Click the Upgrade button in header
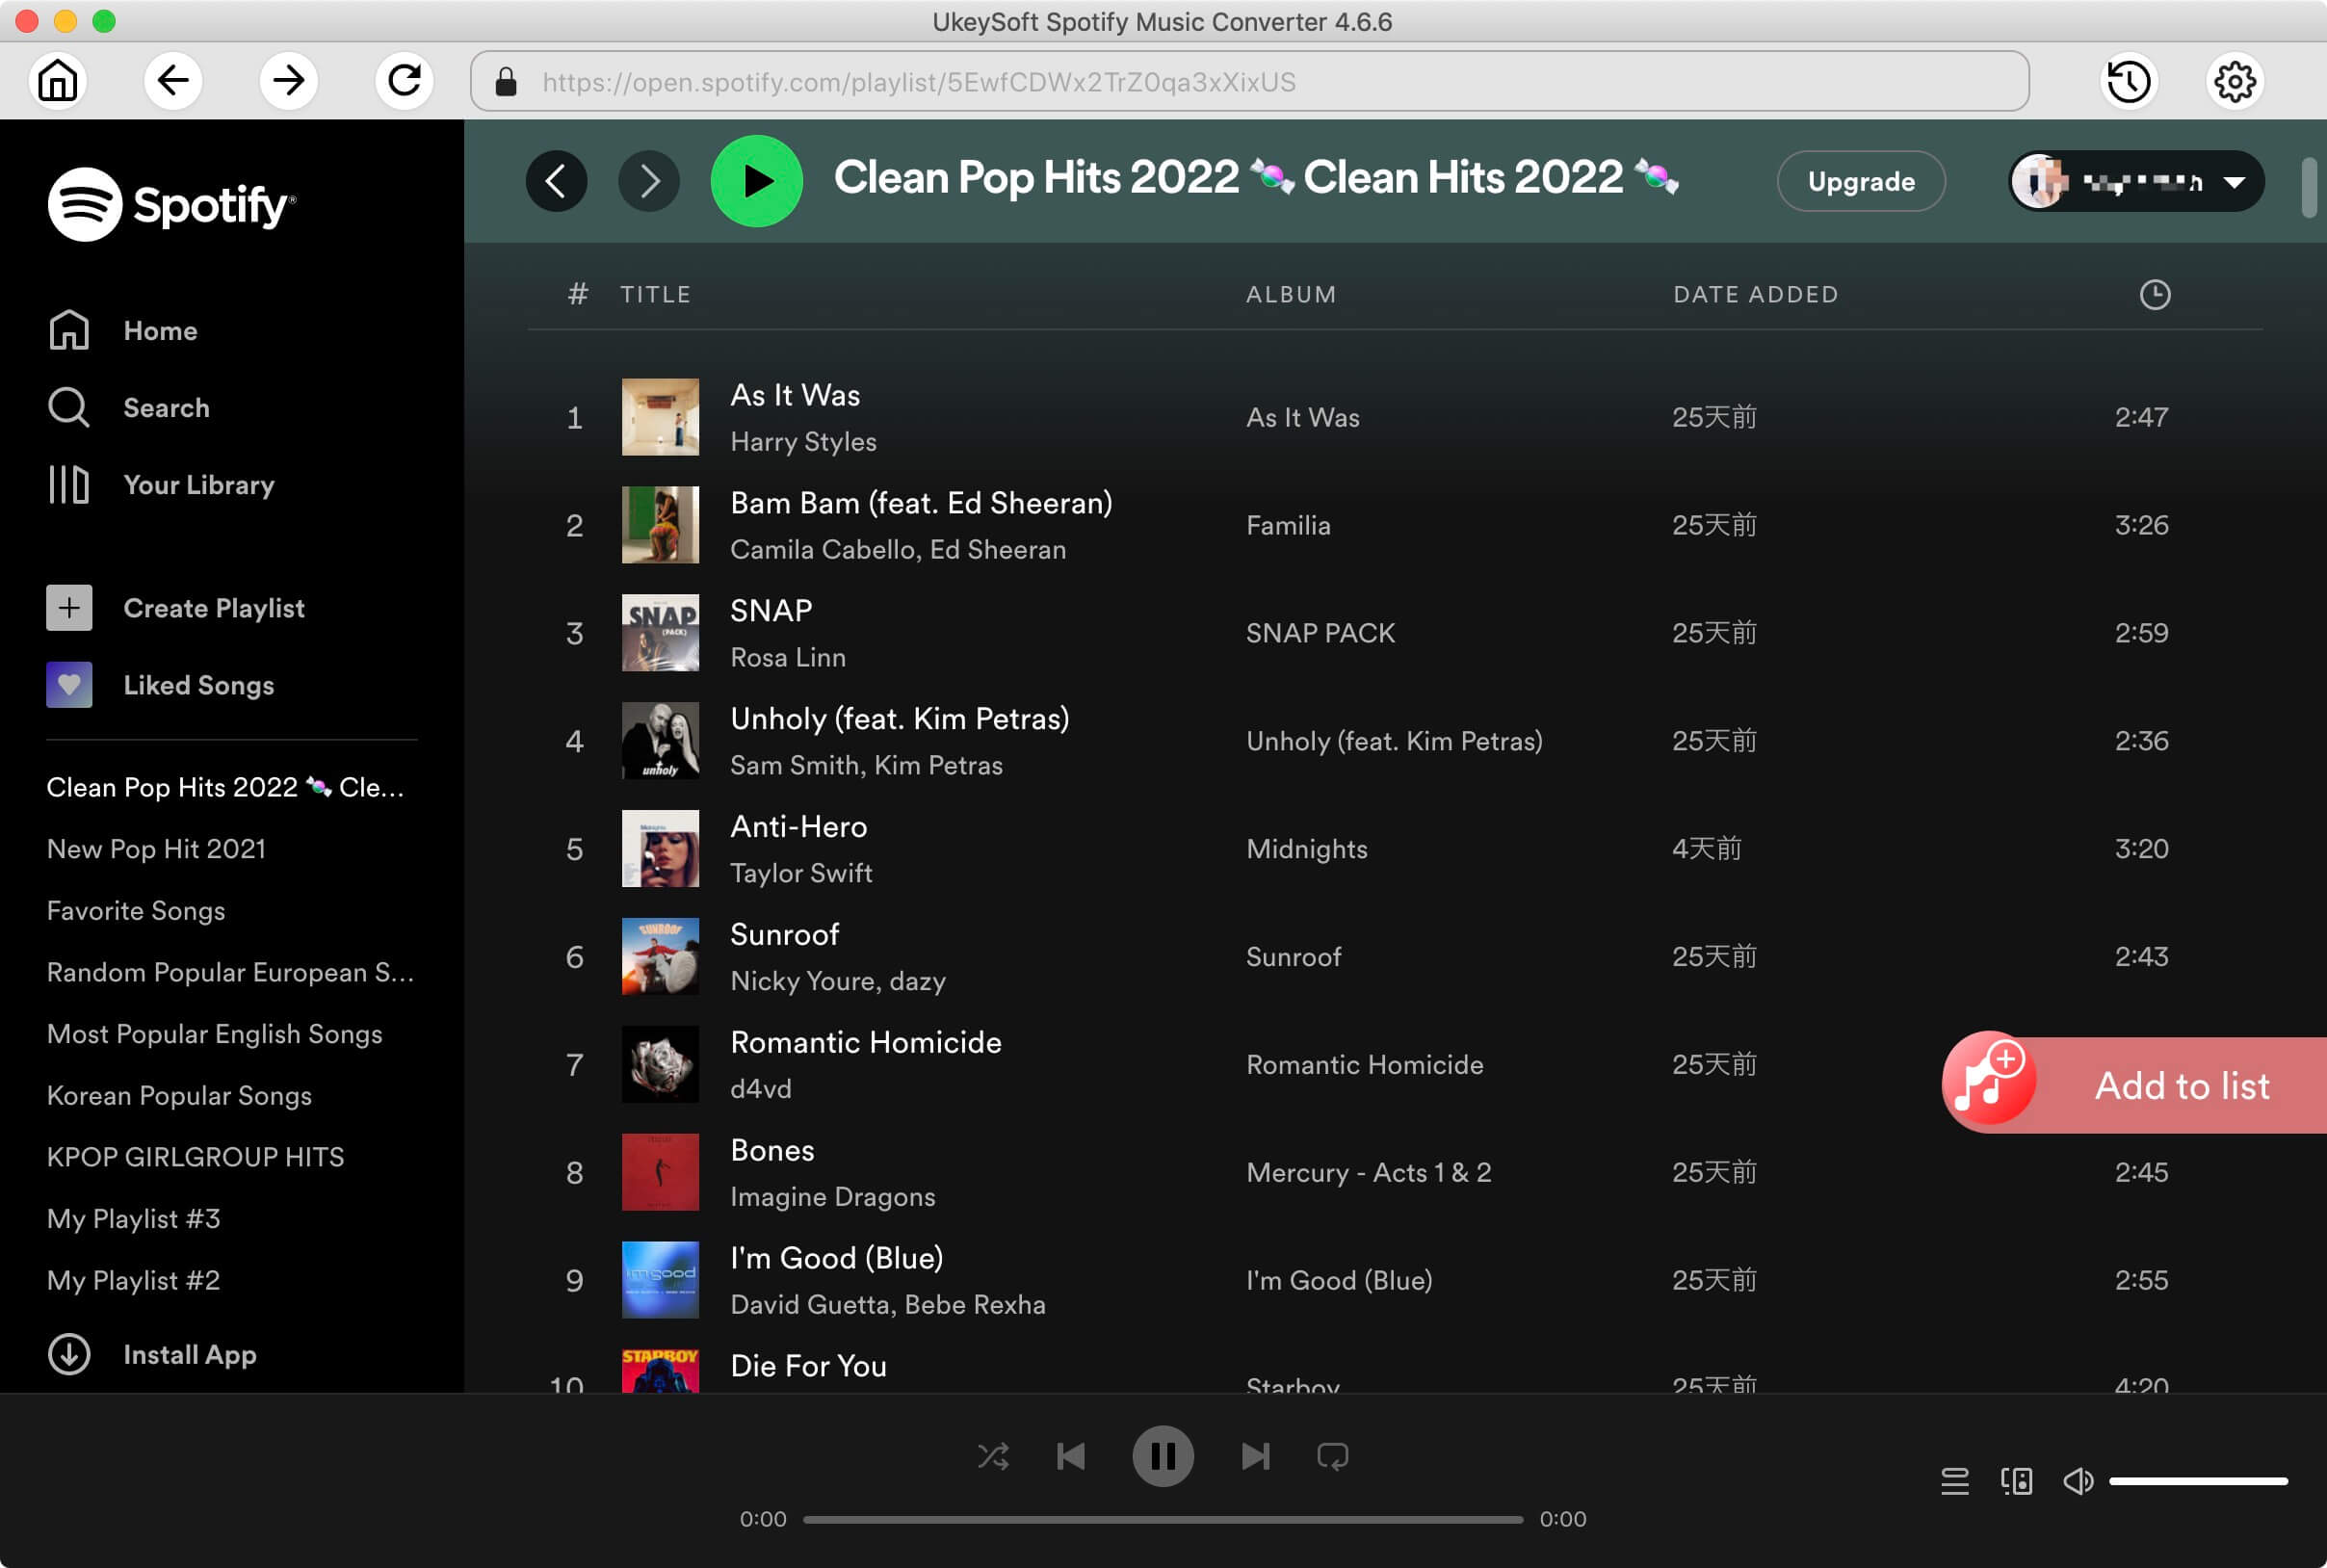 pyautogui.click(x=1862, y=180)
